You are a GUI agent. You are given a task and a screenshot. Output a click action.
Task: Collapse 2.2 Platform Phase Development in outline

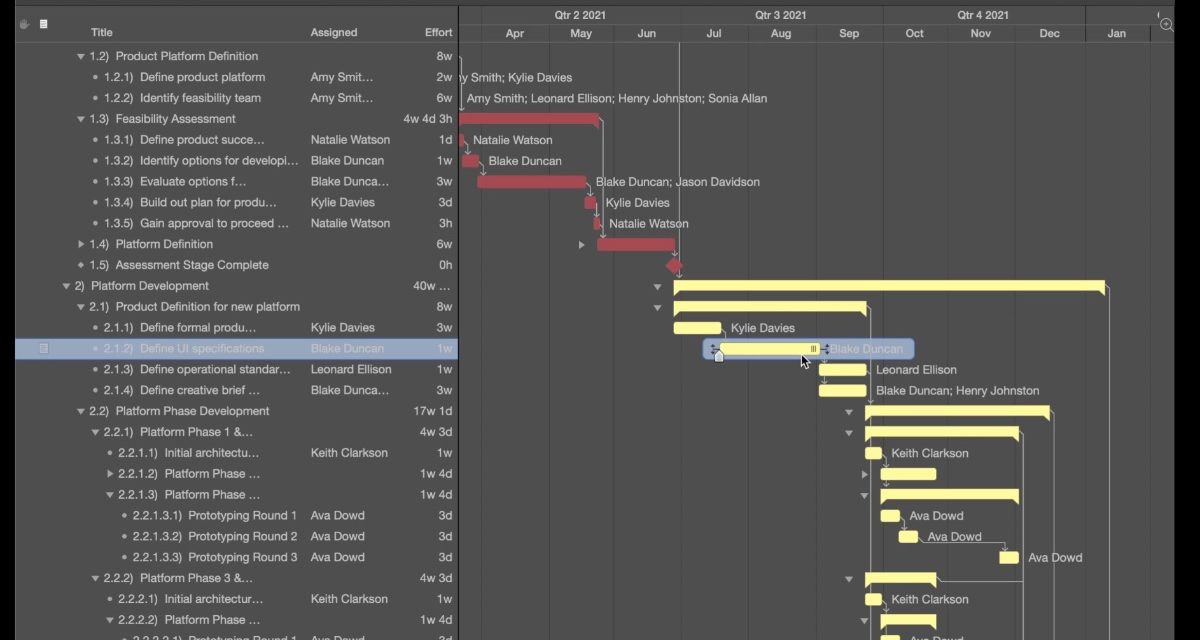[x=81, y=412]
